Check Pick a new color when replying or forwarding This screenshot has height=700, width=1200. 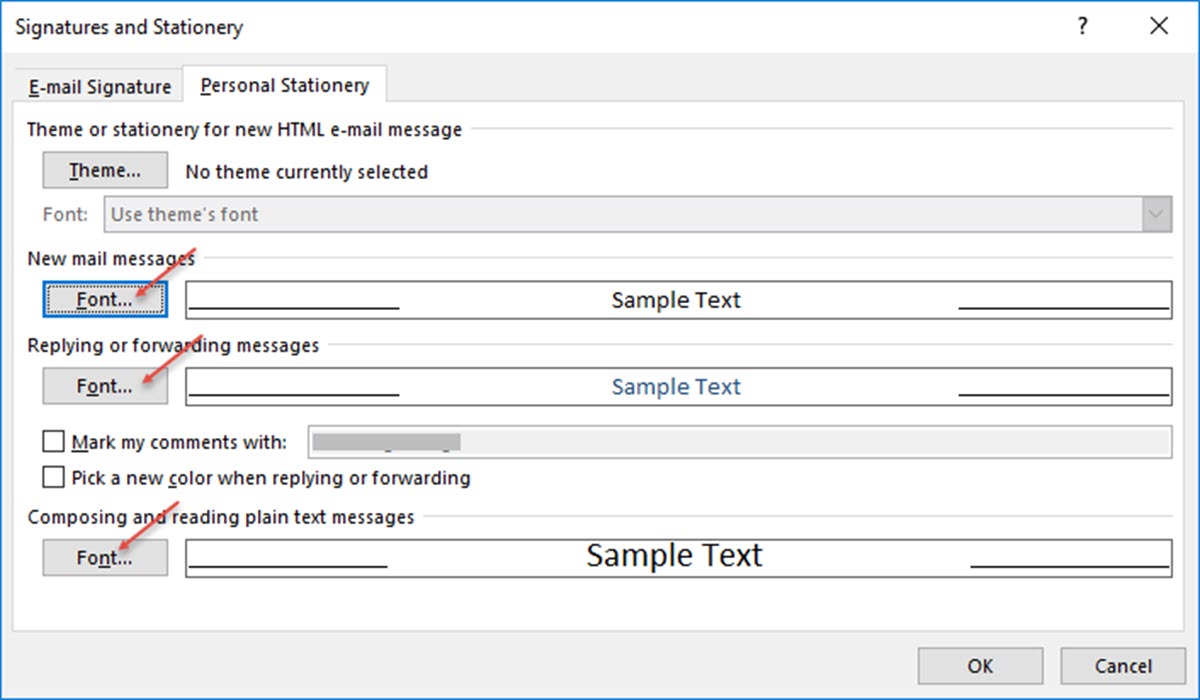click(53, 477)
